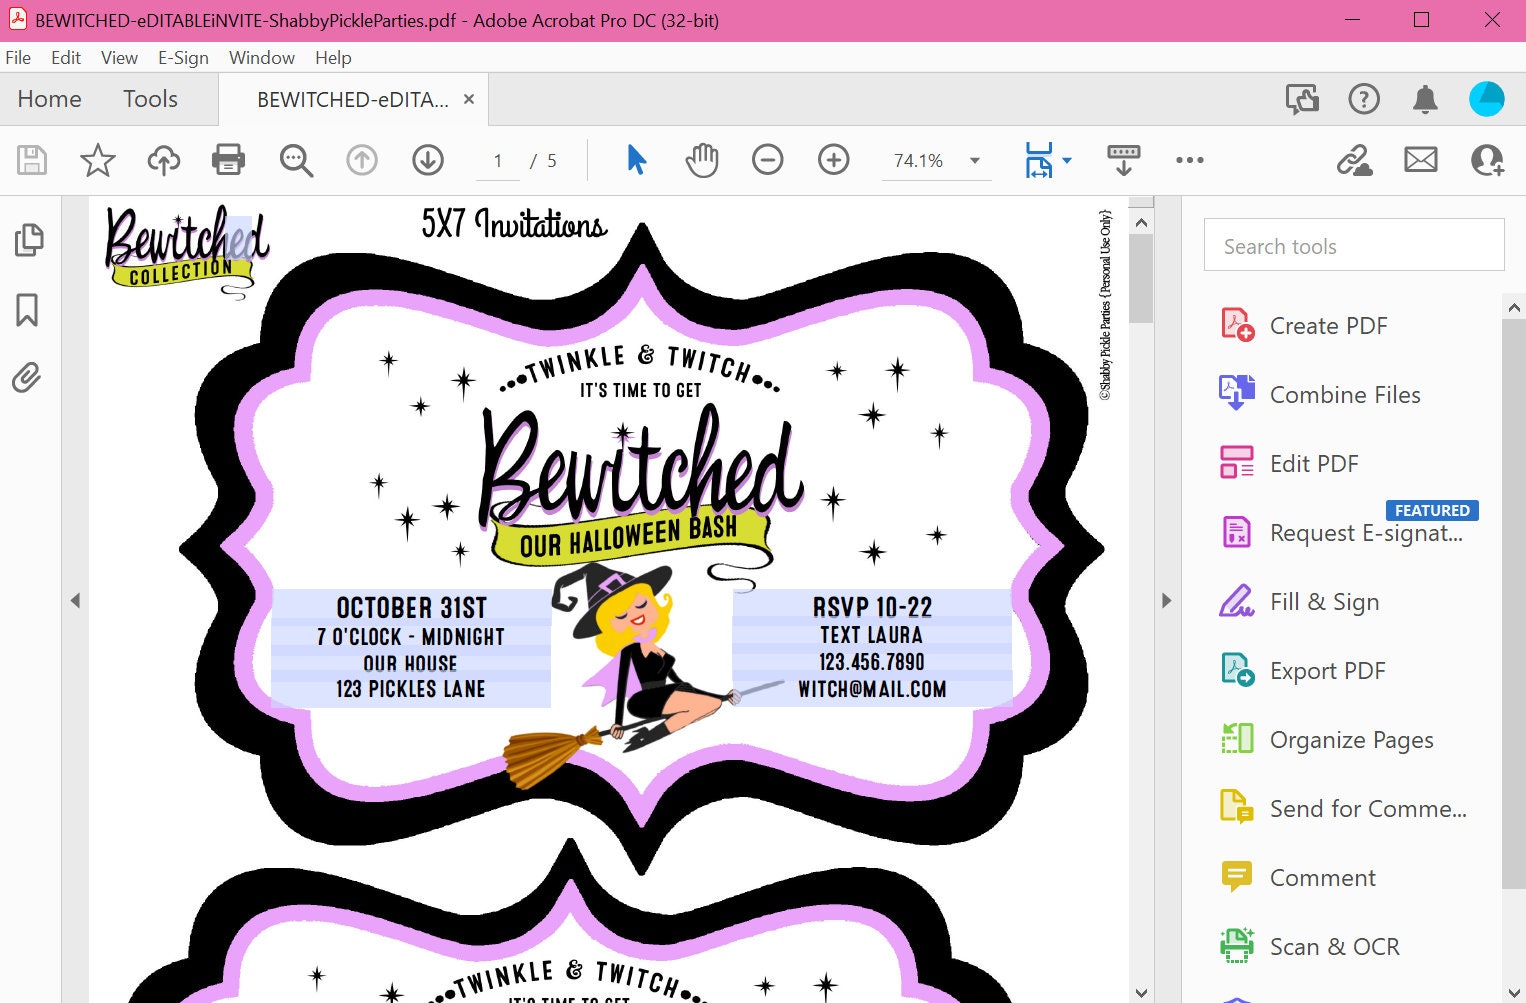The height and width of the screenshot is (1003, 1526).
Task: Click Fit to width page icon
Action: (x=1039, y=160)
